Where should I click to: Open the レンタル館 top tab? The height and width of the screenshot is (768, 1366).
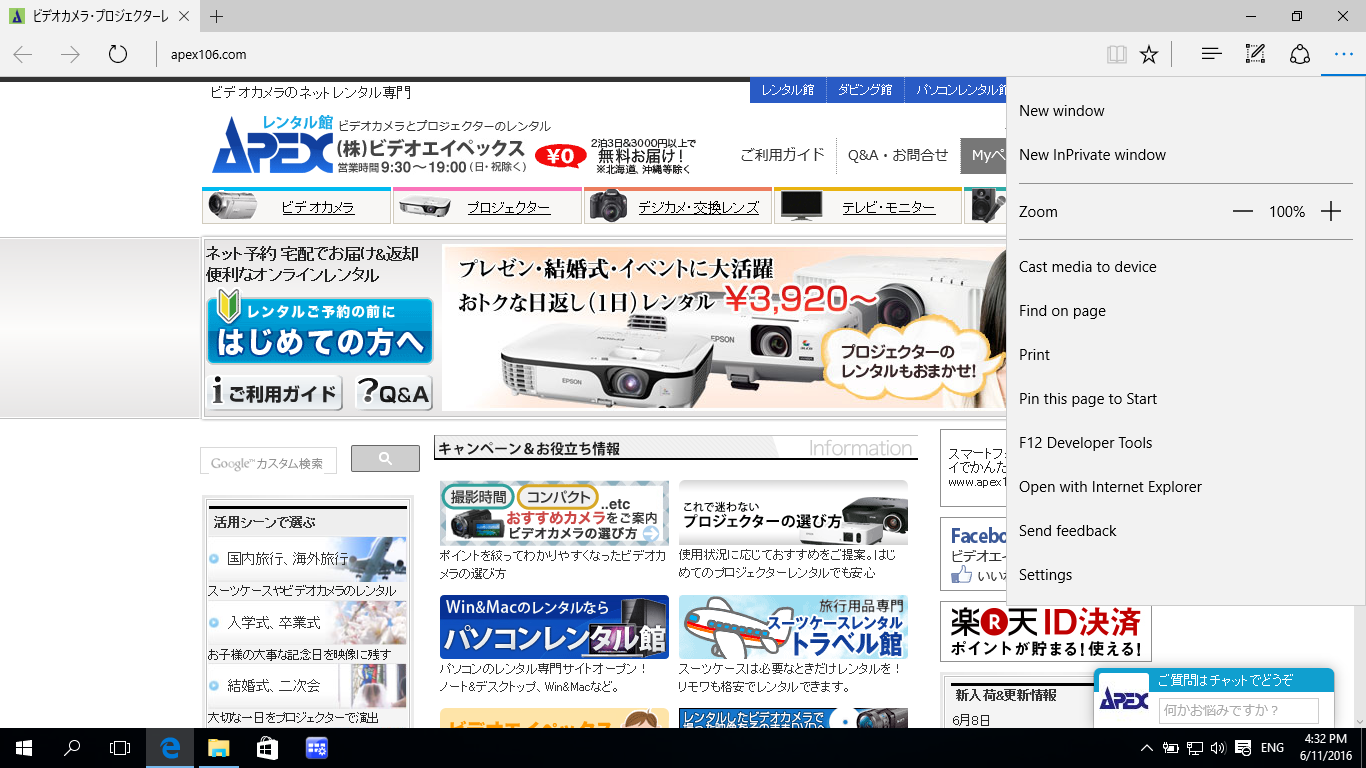pos(787,90)
